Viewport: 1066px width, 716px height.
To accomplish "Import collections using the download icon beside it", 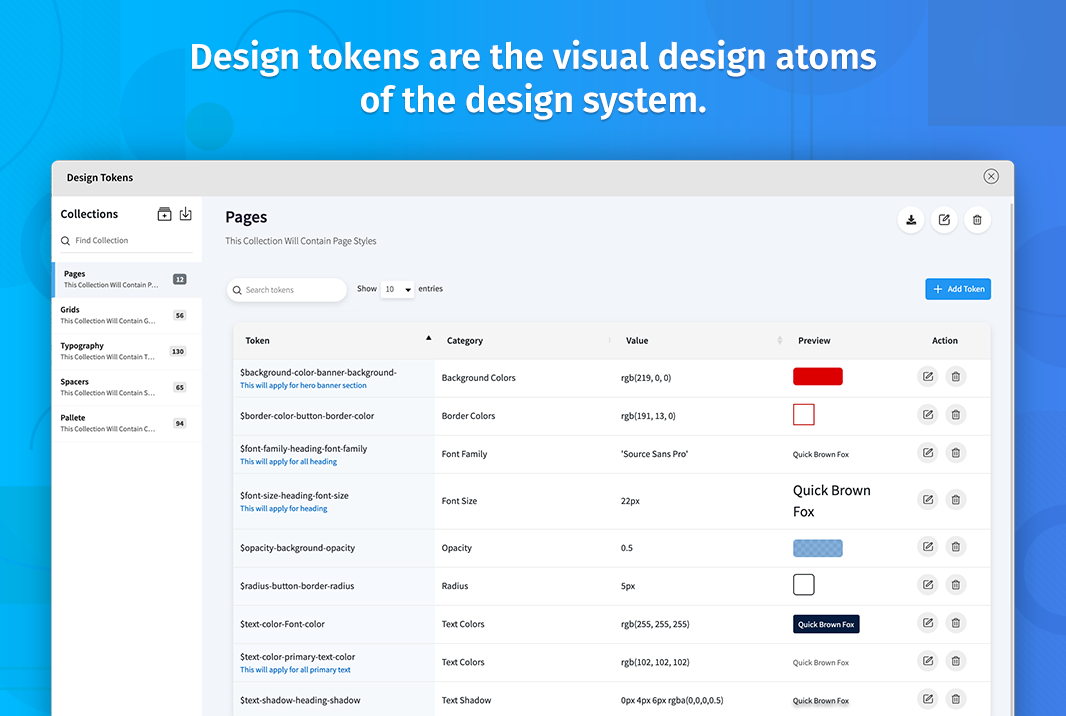I will coord(186,213).
